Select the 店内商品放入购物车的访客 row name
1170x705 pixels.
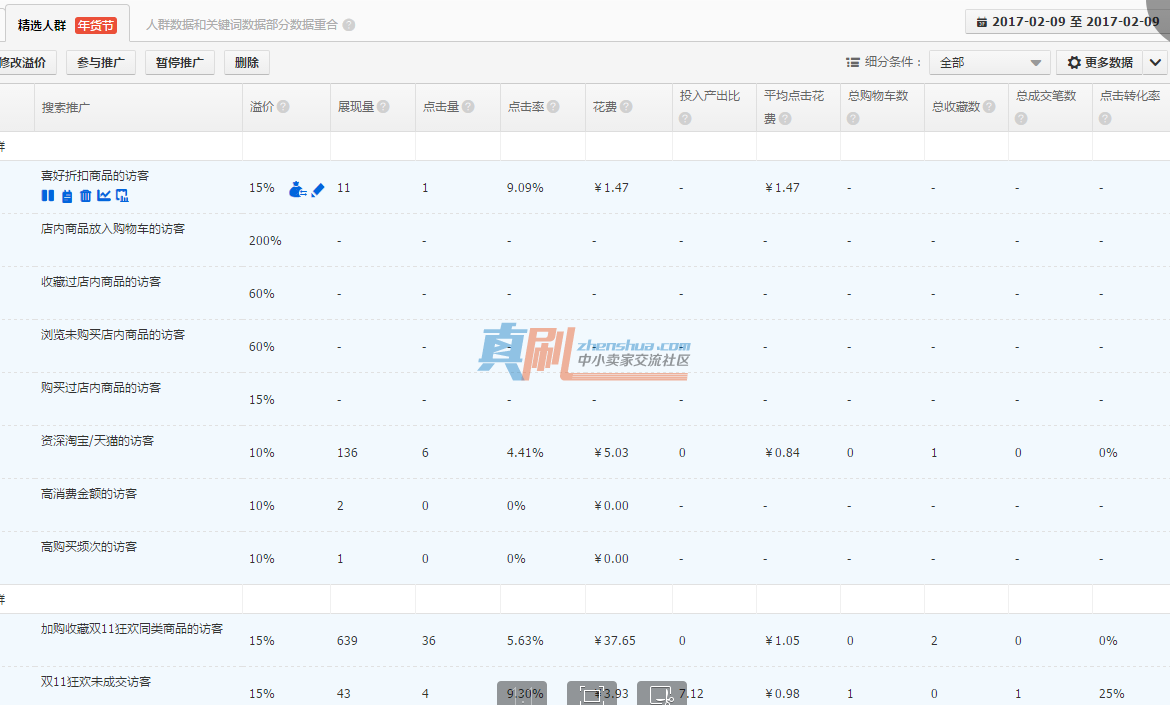[113, 229]
